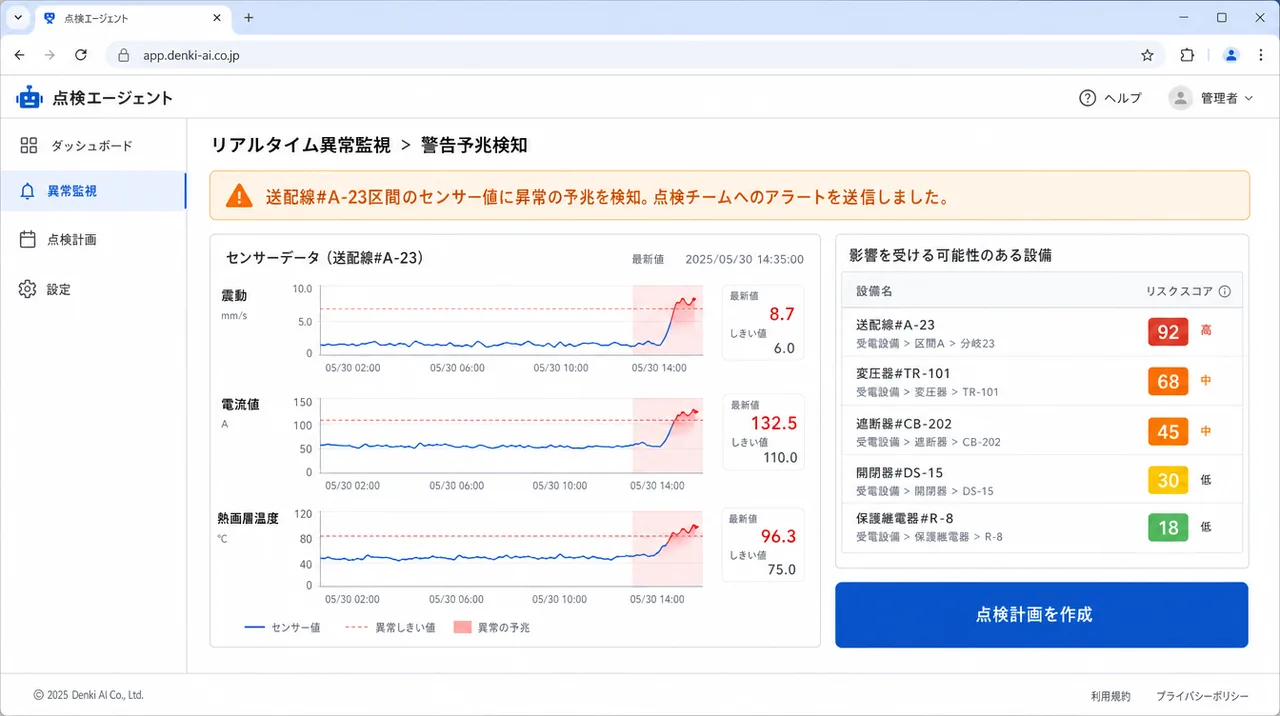Click the 電流値 threshold value 110.0
This screenshot has width=1280, height=716.
tap(778, 458)
